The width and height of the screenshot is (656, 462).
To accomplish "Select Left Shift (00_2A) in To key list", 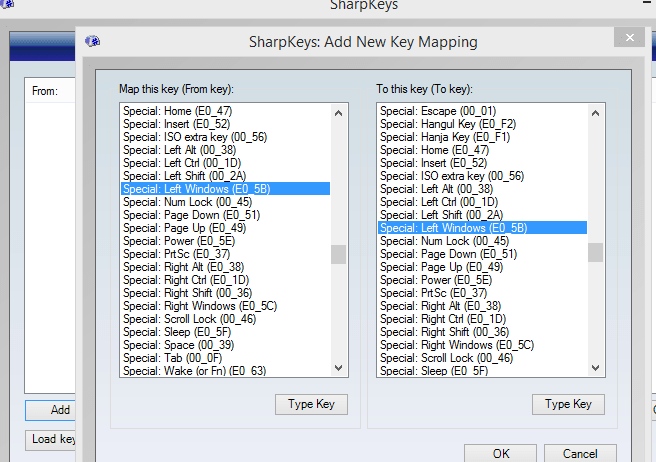I will 482,215.
